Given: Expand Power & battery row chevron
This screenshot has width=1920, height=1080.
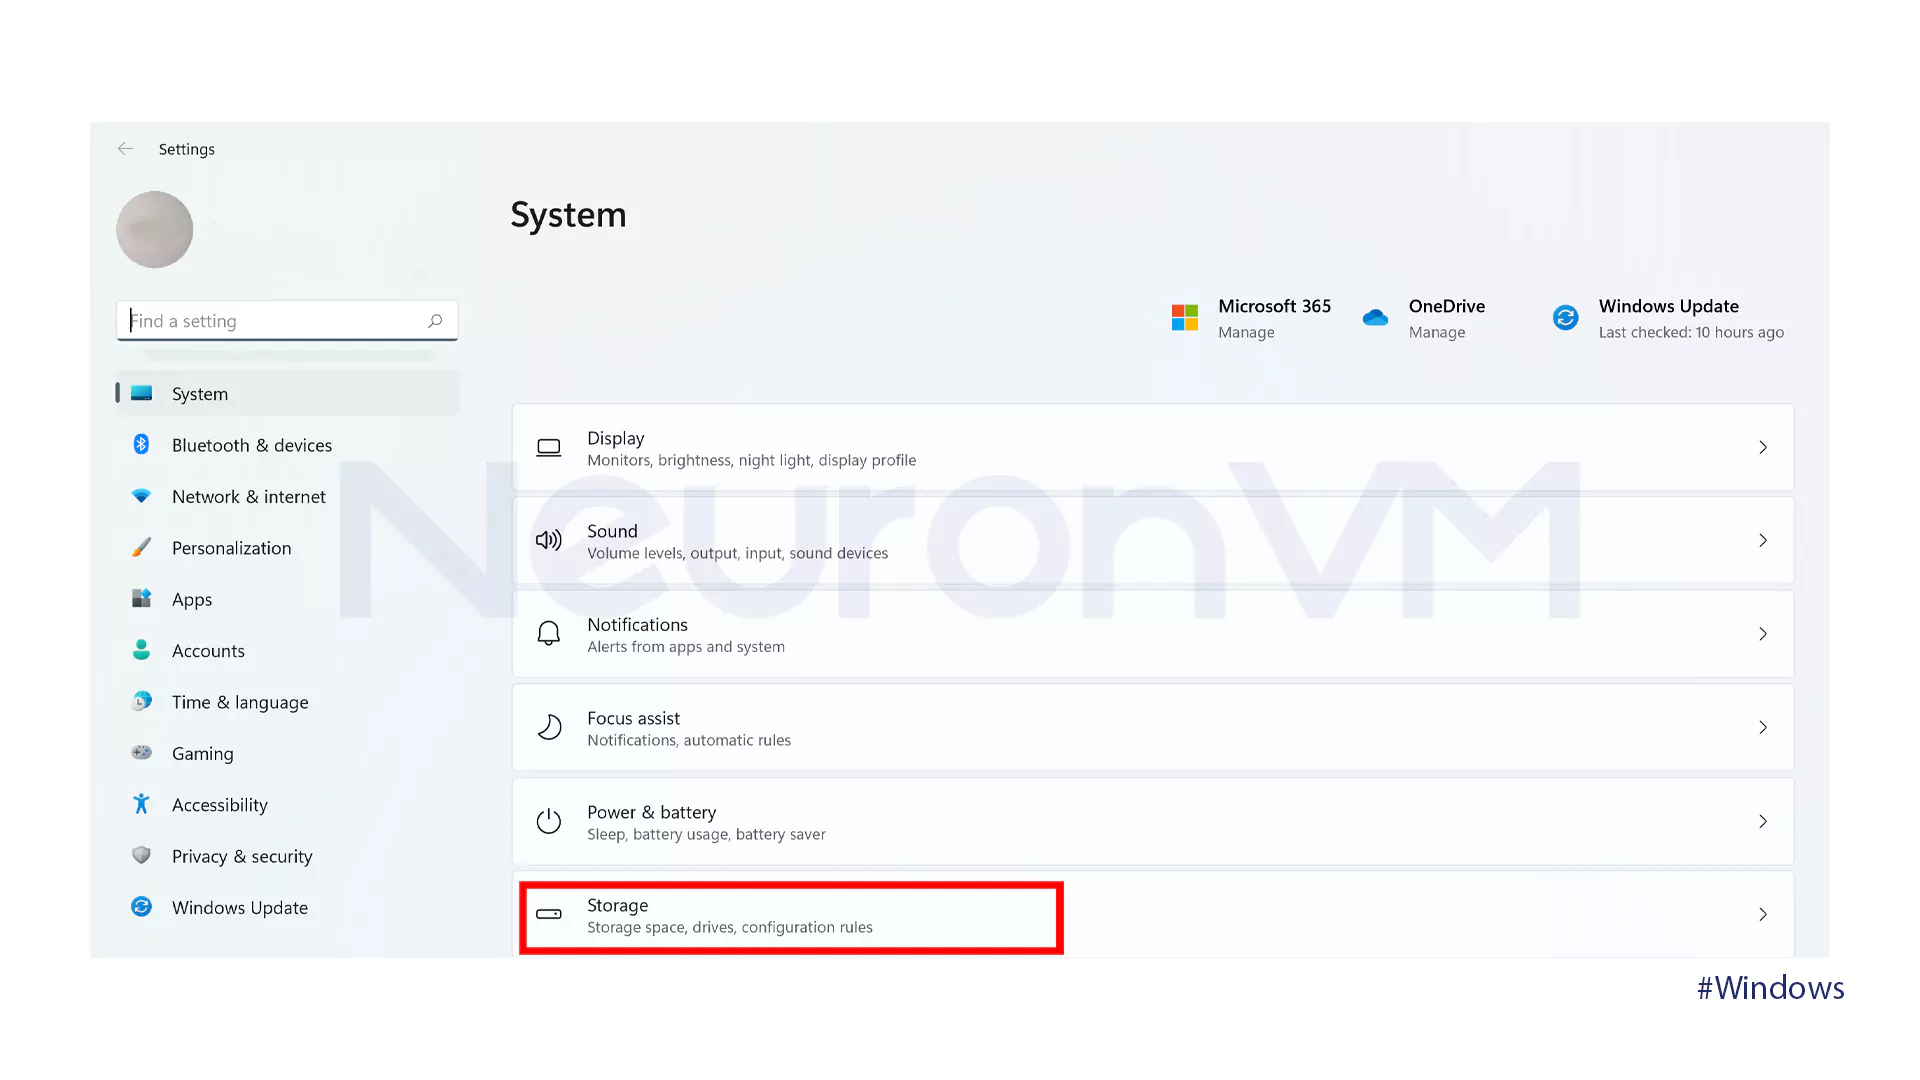Looking at the screenshot, I should (1762, 821).
